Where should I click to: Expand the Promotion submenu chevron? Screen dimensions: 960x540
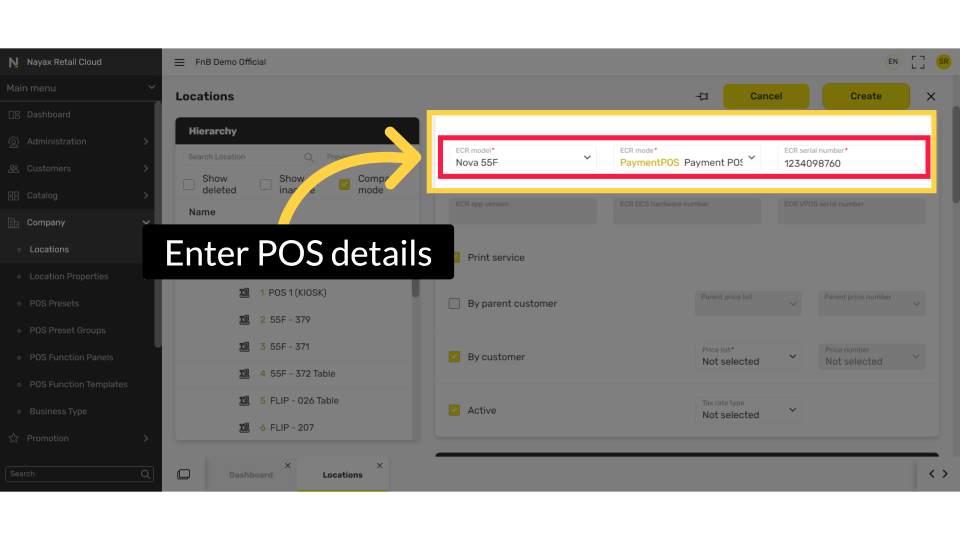[146, 438]
